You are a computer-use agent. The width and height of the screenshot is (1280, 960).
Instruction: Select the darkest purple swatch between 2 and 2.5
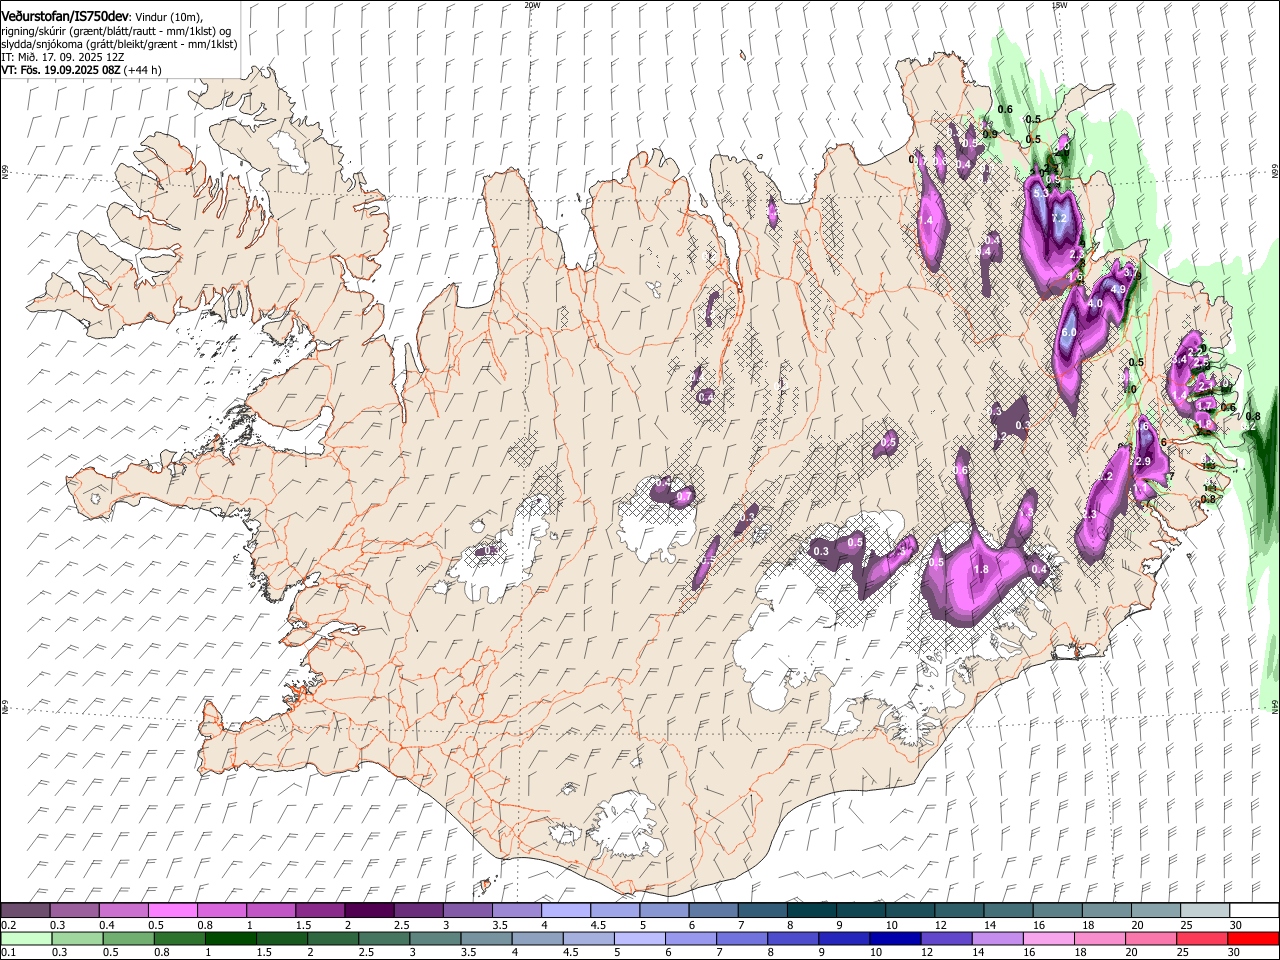point(368,910)
